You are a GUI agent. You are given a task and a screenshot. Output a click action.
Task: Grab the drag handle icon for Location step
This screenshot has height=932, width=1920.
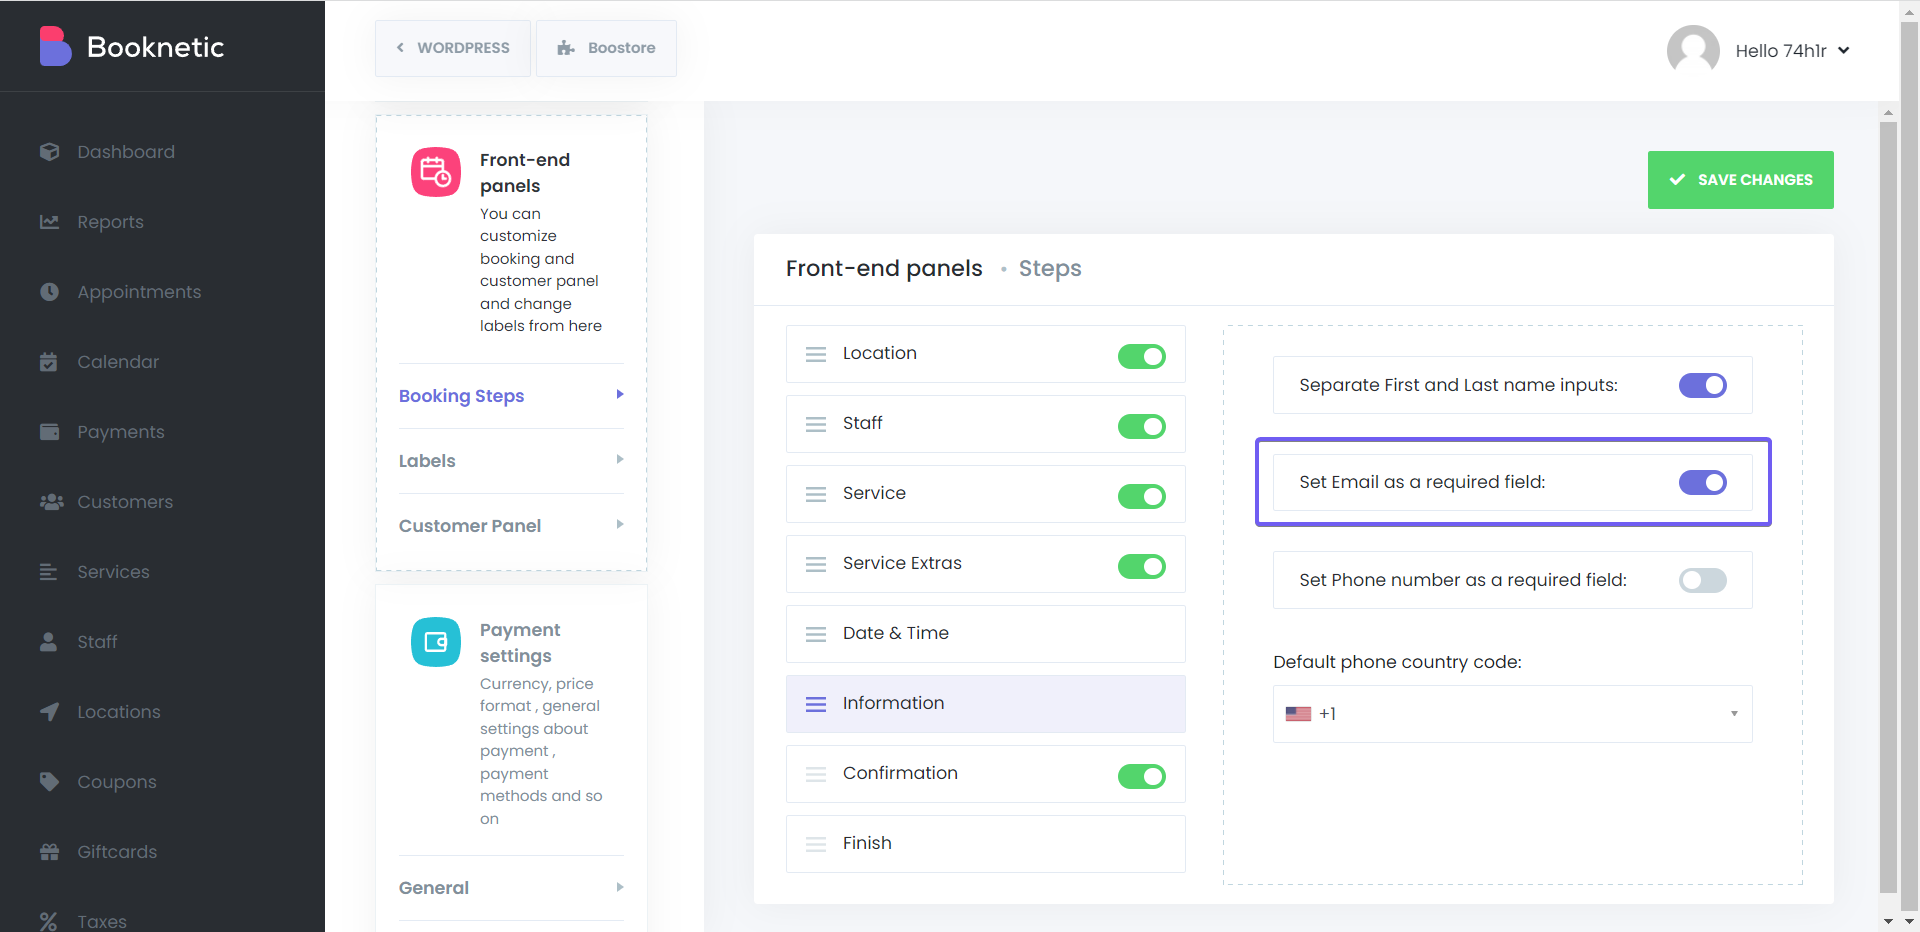[816, 354]
